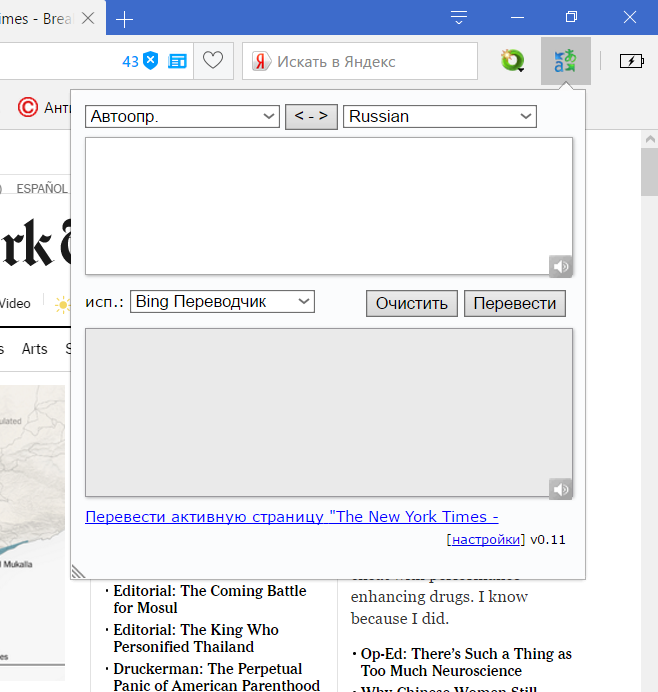Click the tracker count 43

130,62
